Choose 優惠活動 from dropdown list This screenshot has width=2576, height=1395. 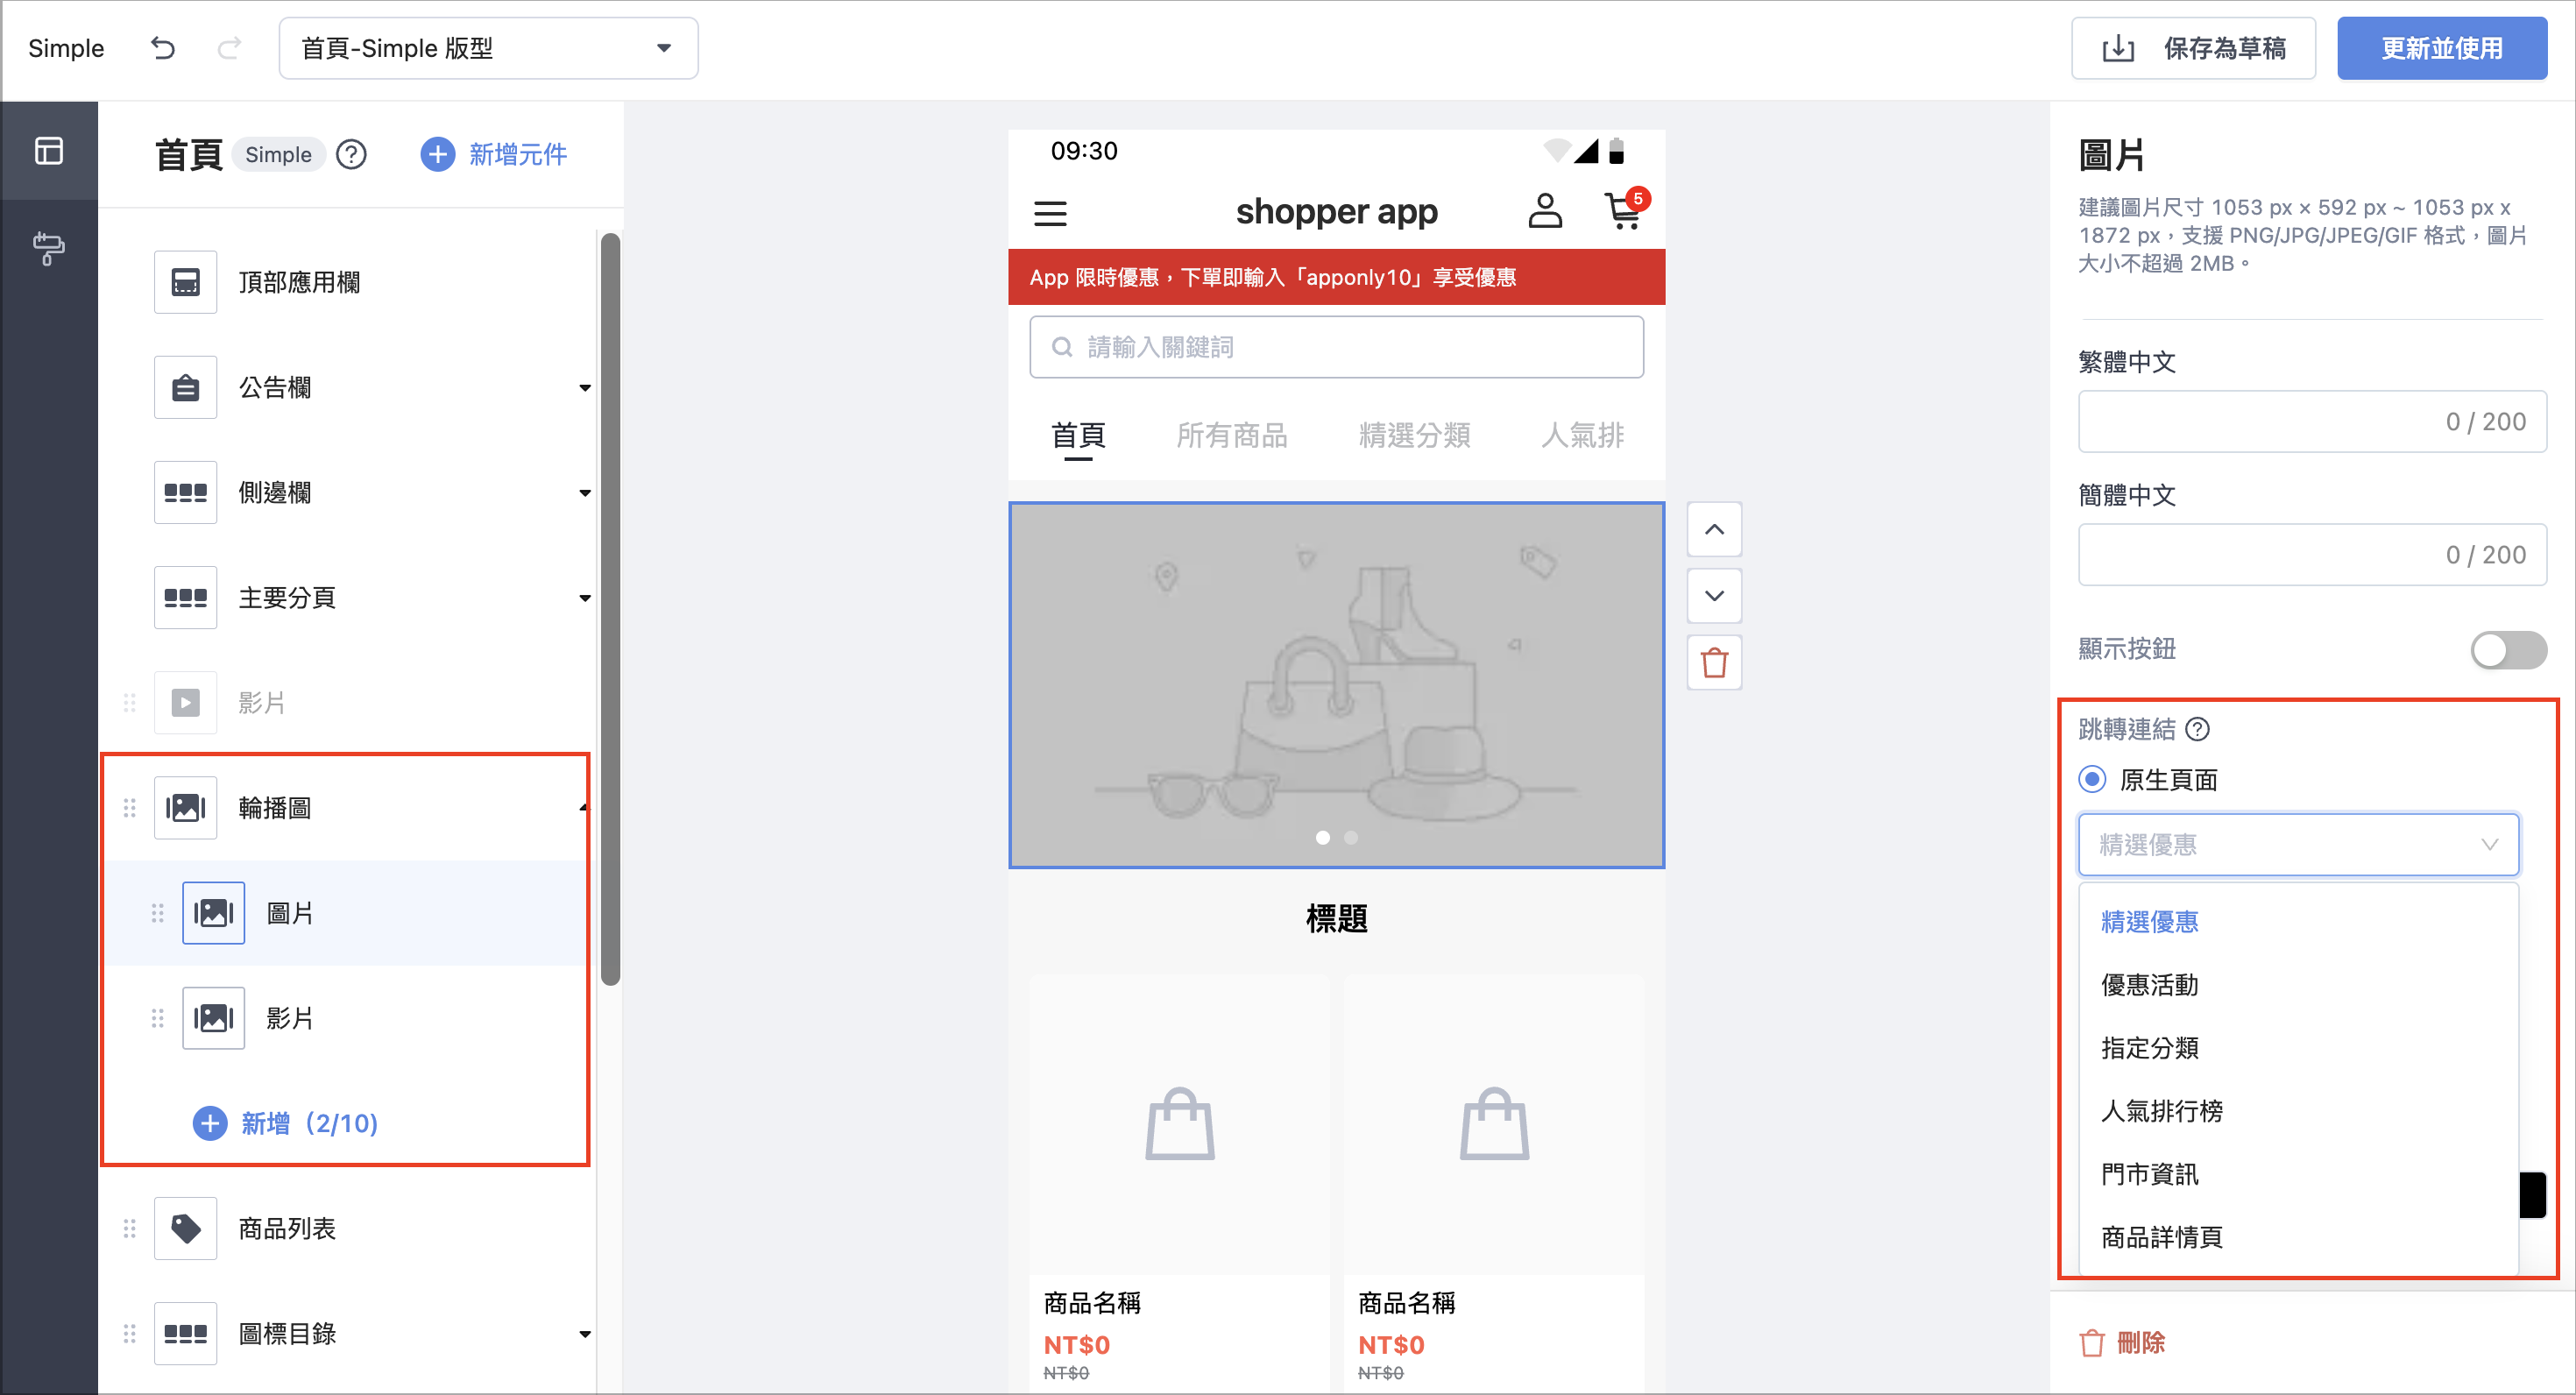tap(2298, 985)
